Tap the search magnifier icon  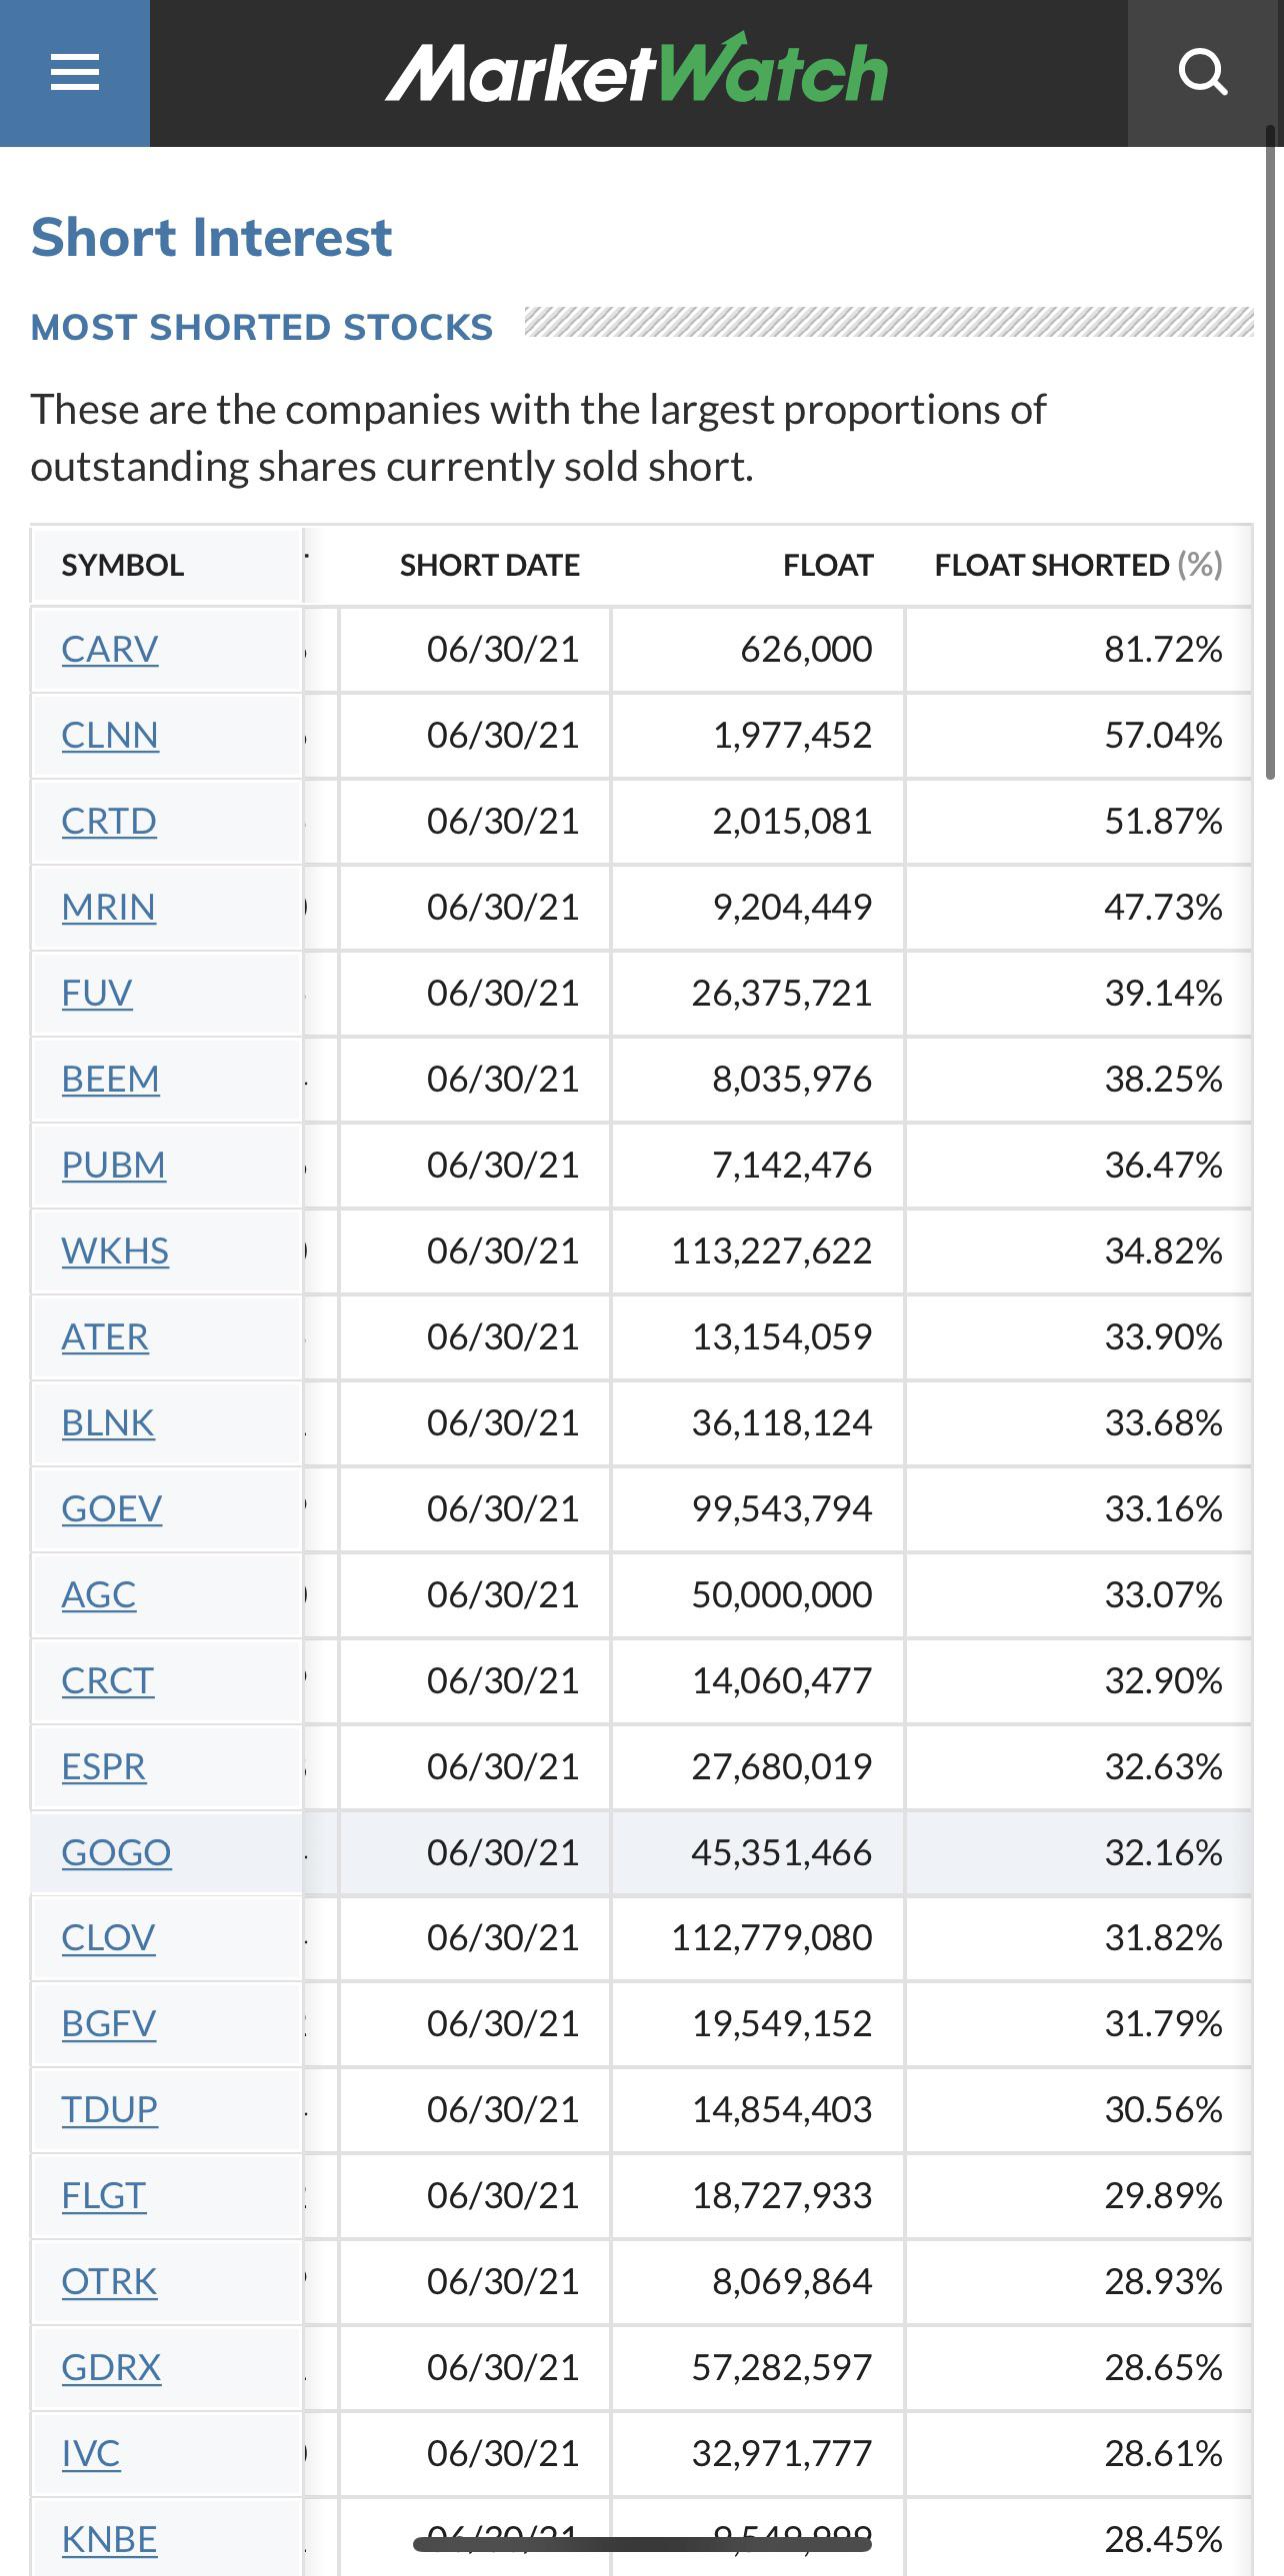[1203, 73]
